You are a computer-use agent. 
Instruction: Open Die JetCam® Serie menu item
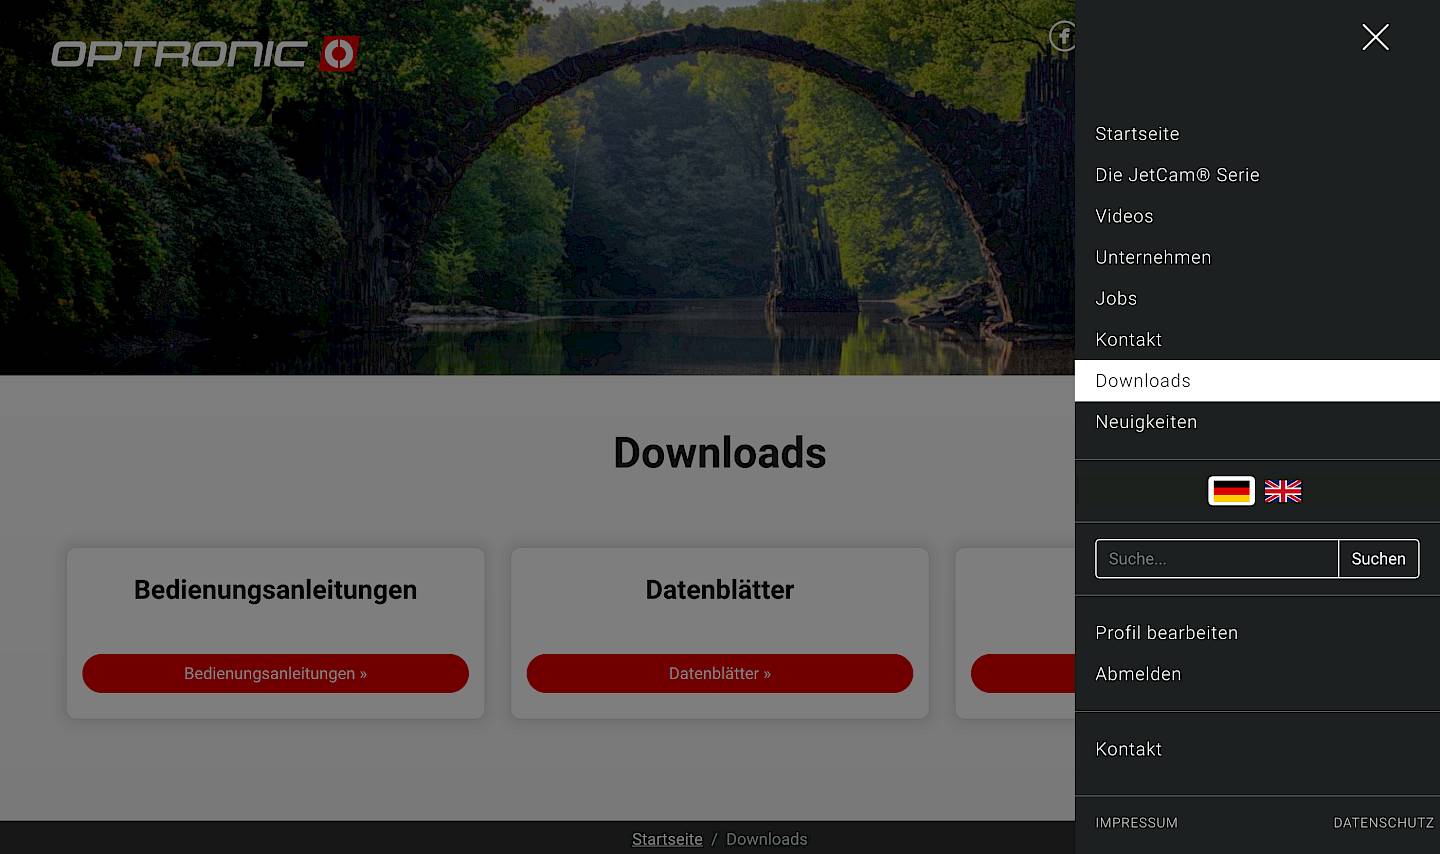pyautogui.click(x=1177, y=175)
